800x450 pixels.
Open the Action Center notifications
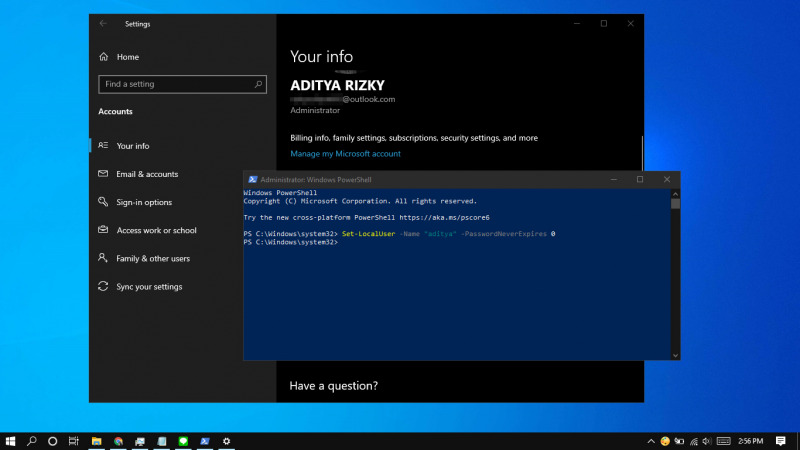click(781, 441)
